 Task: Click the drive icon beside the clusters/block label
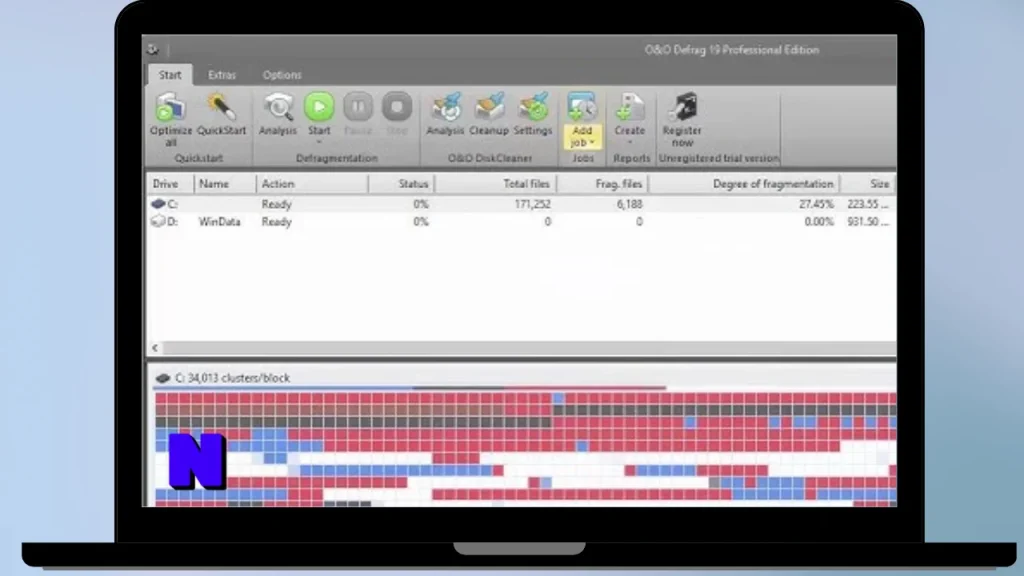coord(163,378)
